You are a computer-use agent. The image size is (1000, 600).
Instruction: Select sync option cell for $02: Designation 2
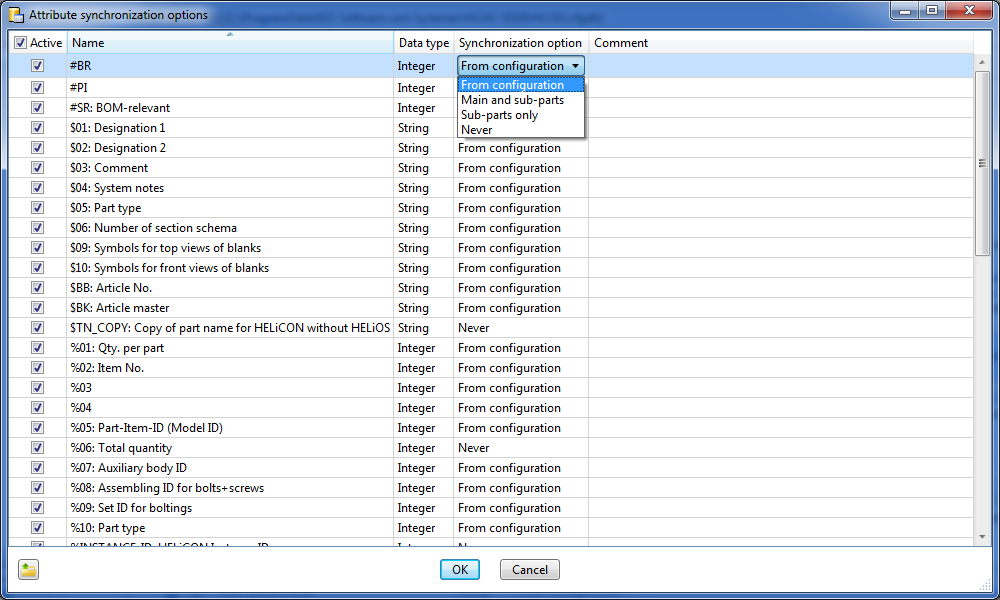coord(520,148)
